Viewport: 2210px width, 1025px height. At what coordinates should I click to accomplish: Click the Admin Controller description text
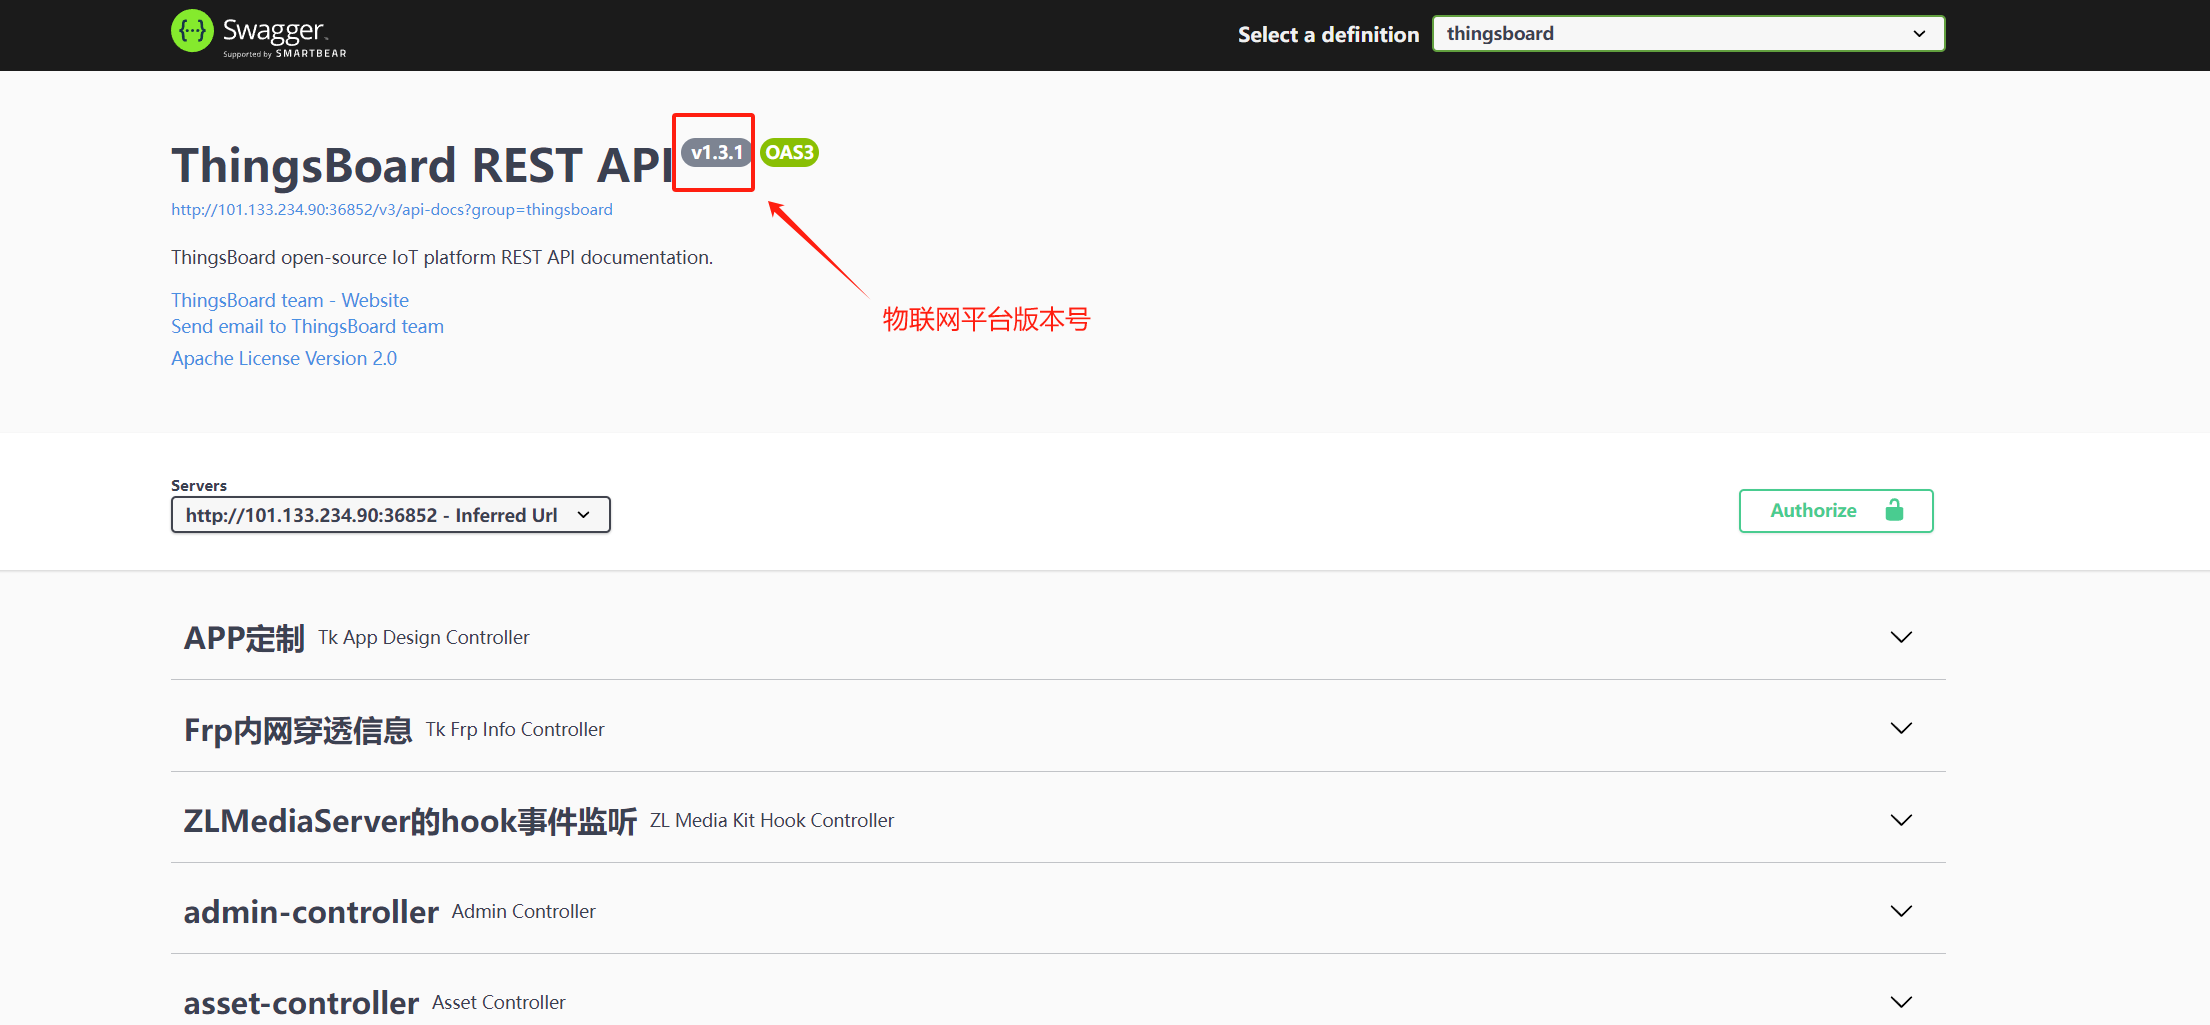point(524,912)
